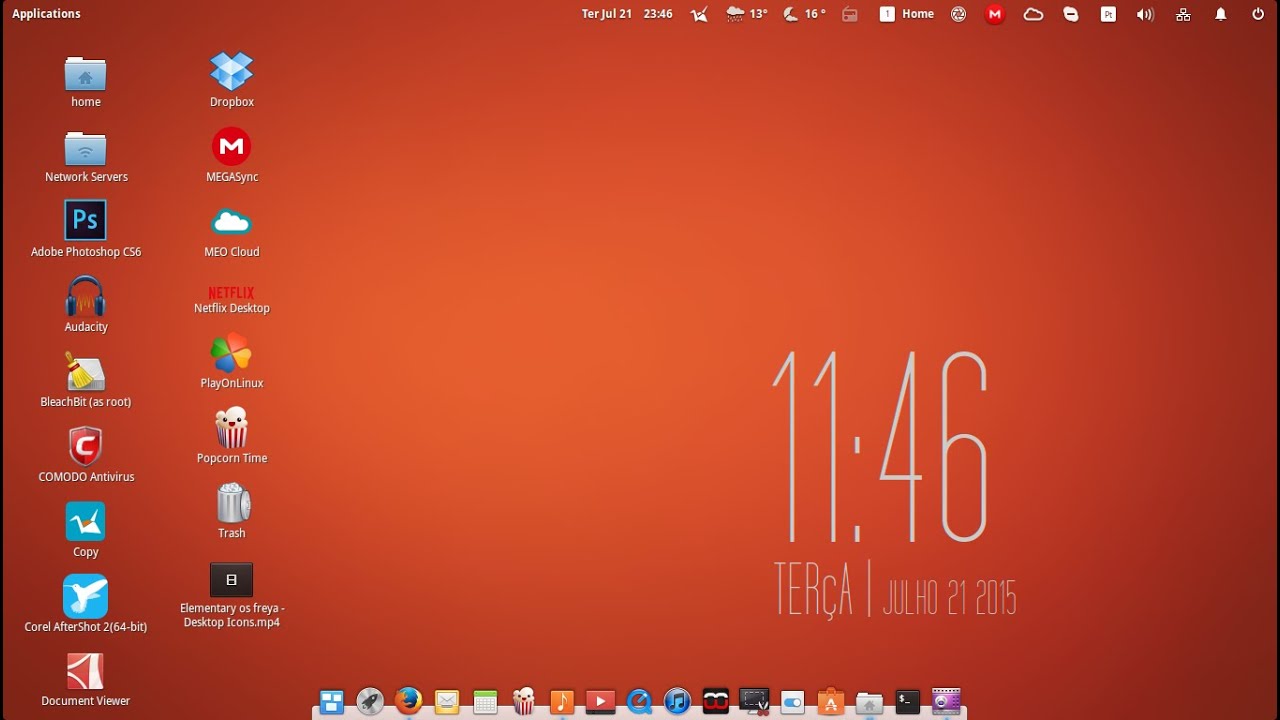Open BleachBit (as root) icon
This screenshot has width=1280, height=720.
pos(85,371)
